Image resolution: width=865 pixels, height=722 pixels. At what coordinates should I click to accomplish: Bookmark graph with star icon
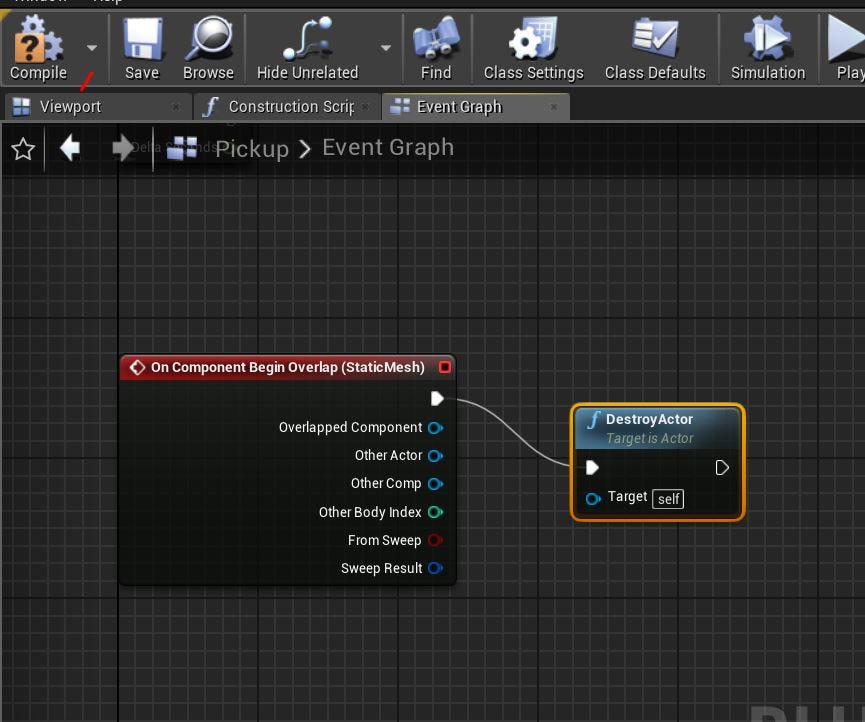23,149
